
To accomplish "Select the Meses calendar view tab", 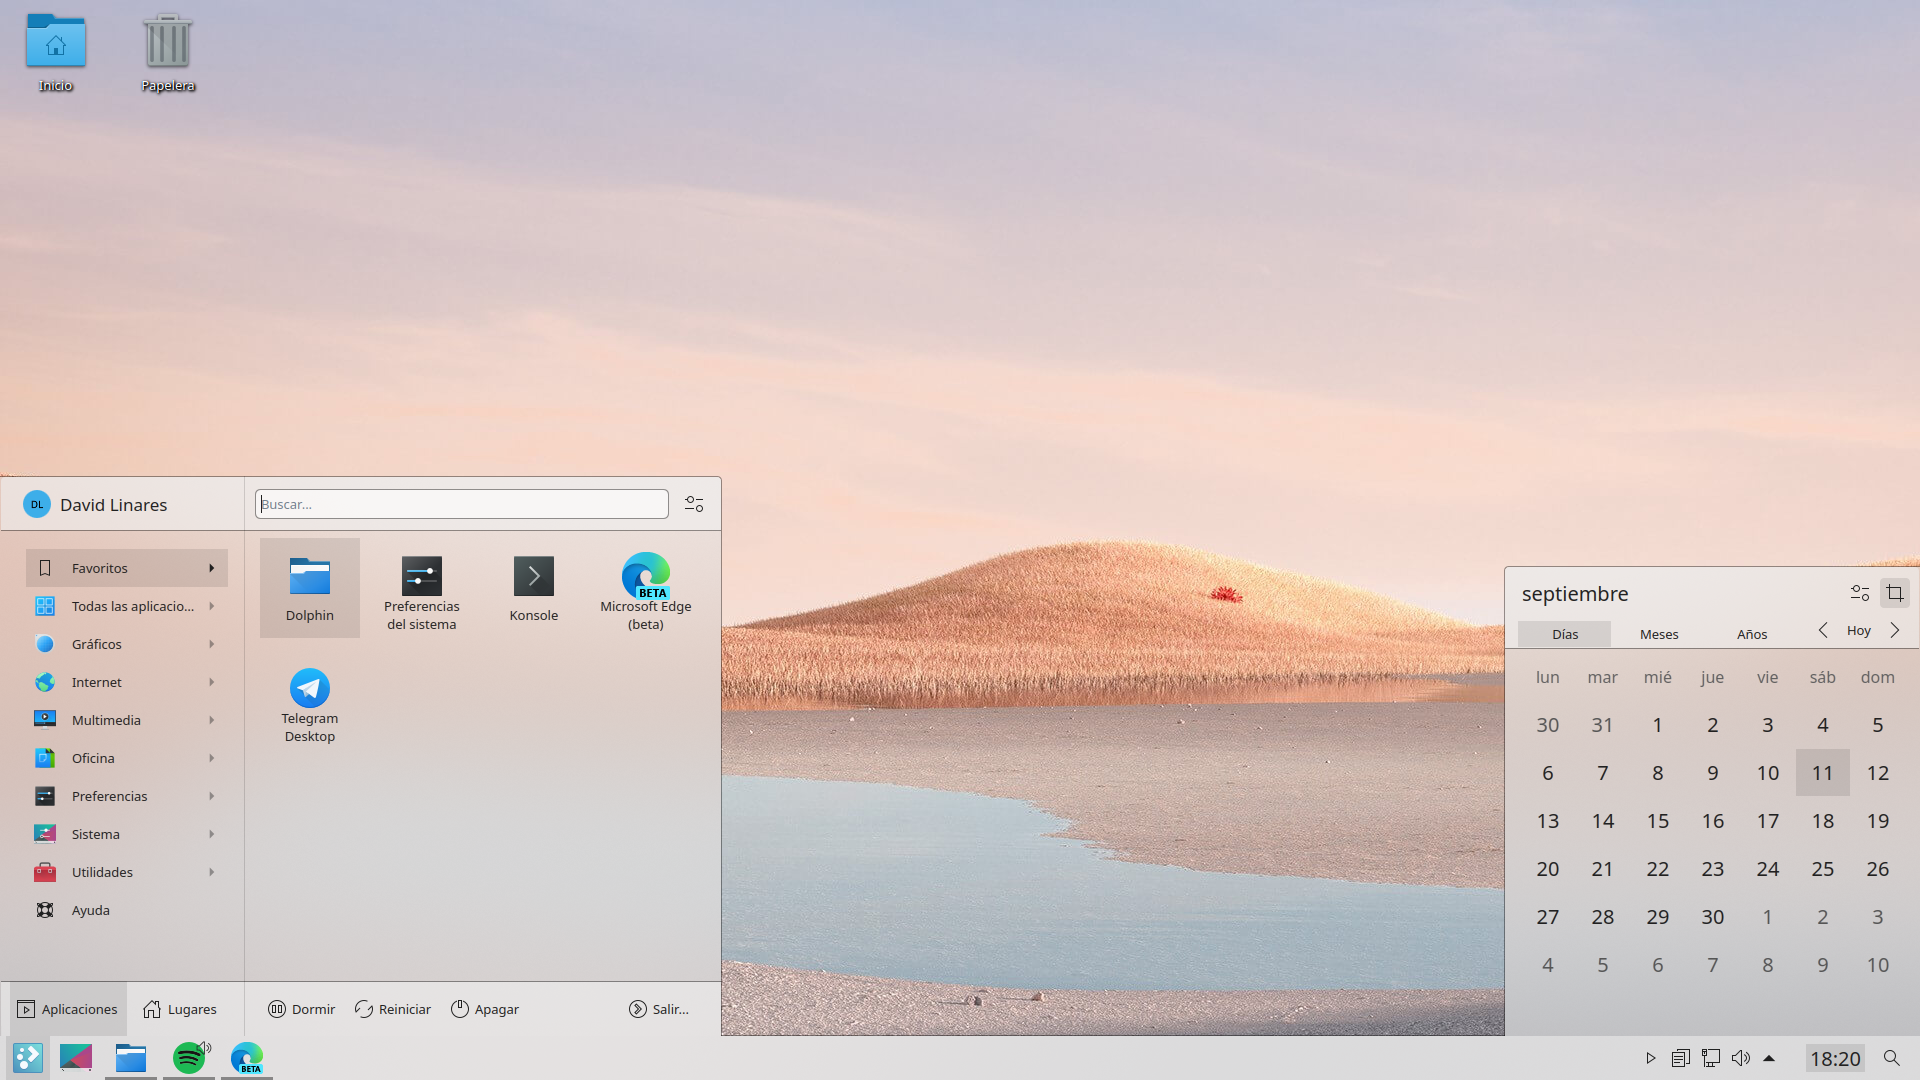I will (1659, 634).
